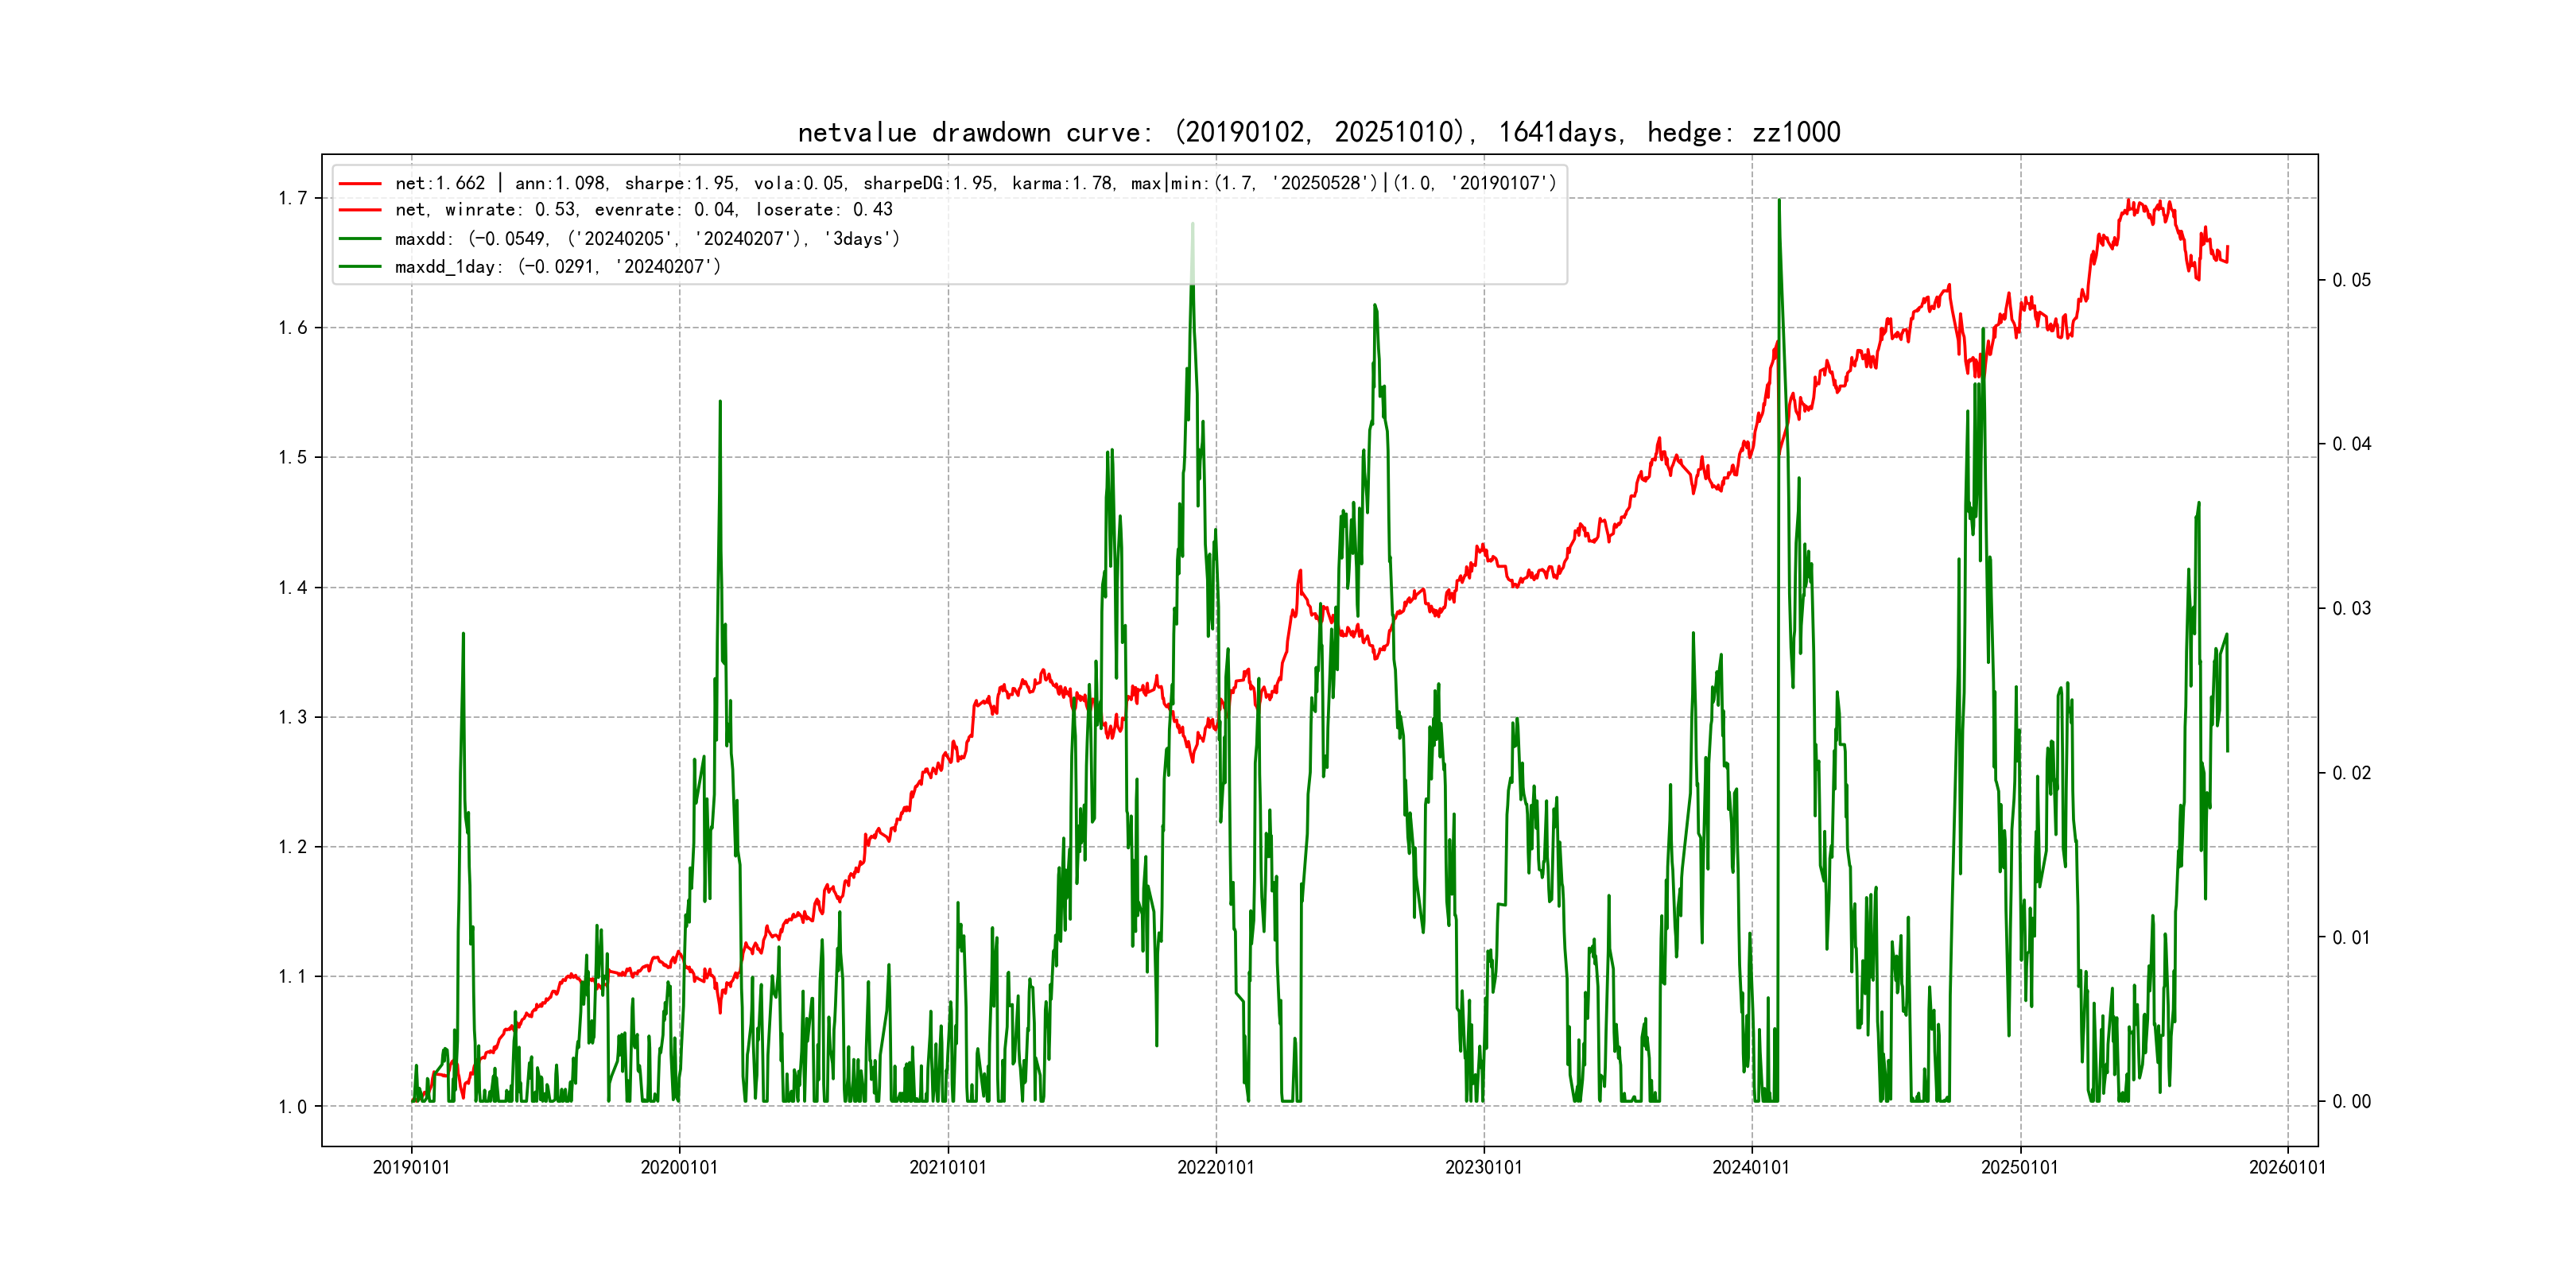
Task: Click the 20200101 x-axis tick label
Action: [679, 1168]
